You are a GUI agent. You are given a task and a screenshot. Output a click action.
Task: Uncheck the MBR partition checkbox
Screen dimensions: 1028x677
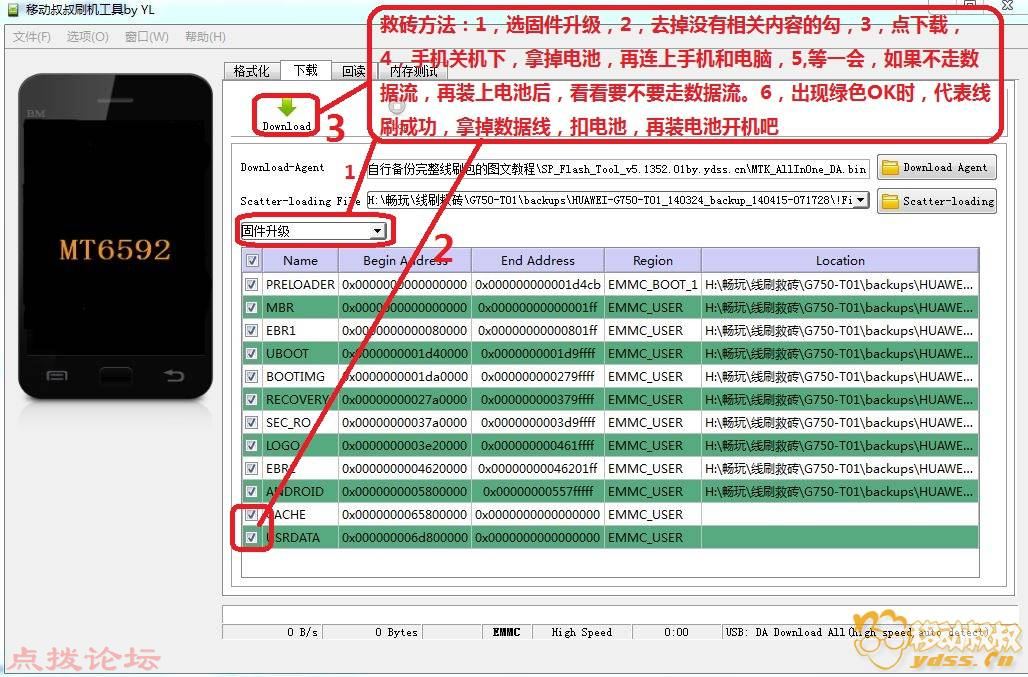[x=251, y=307]
